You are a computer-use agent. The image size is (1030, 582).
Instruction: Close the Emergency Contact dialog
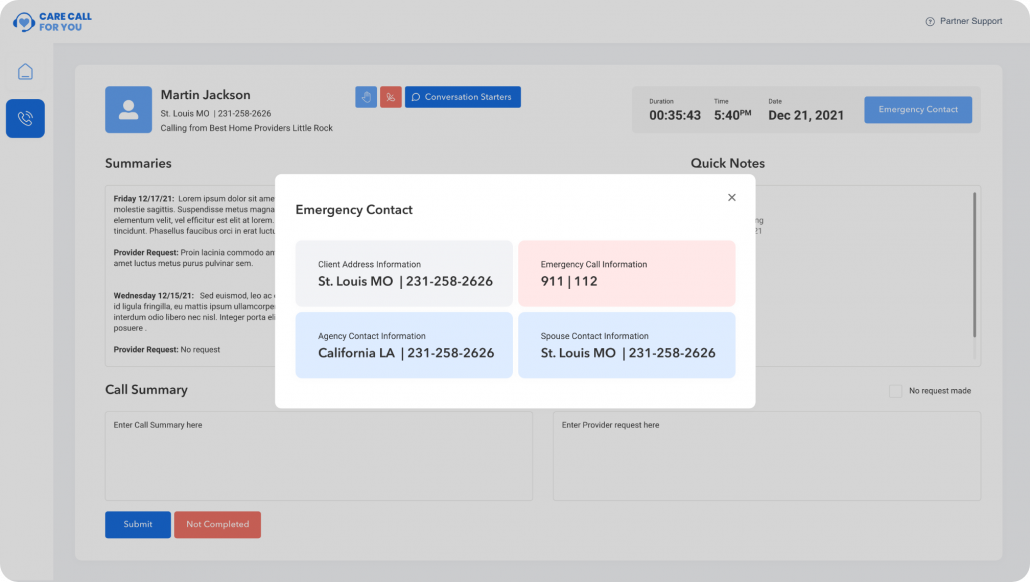[x=731, y=198]
